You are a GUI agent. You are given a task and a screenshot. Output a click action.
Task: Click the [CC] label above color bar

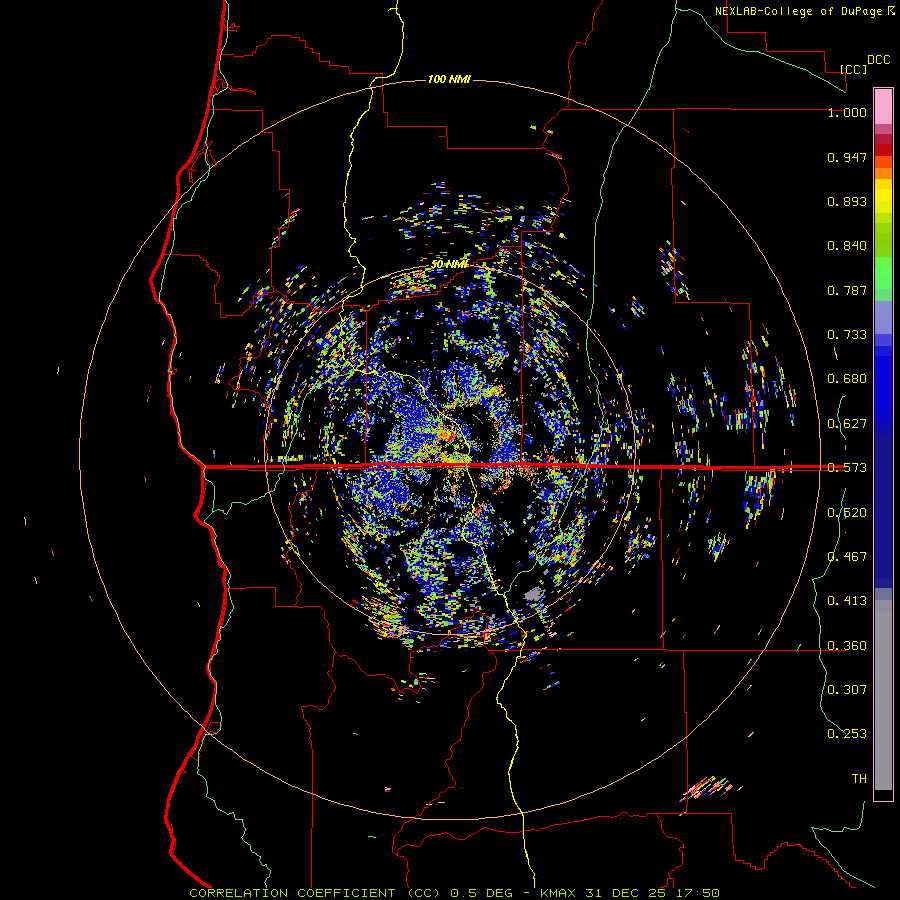click(853, 69)
